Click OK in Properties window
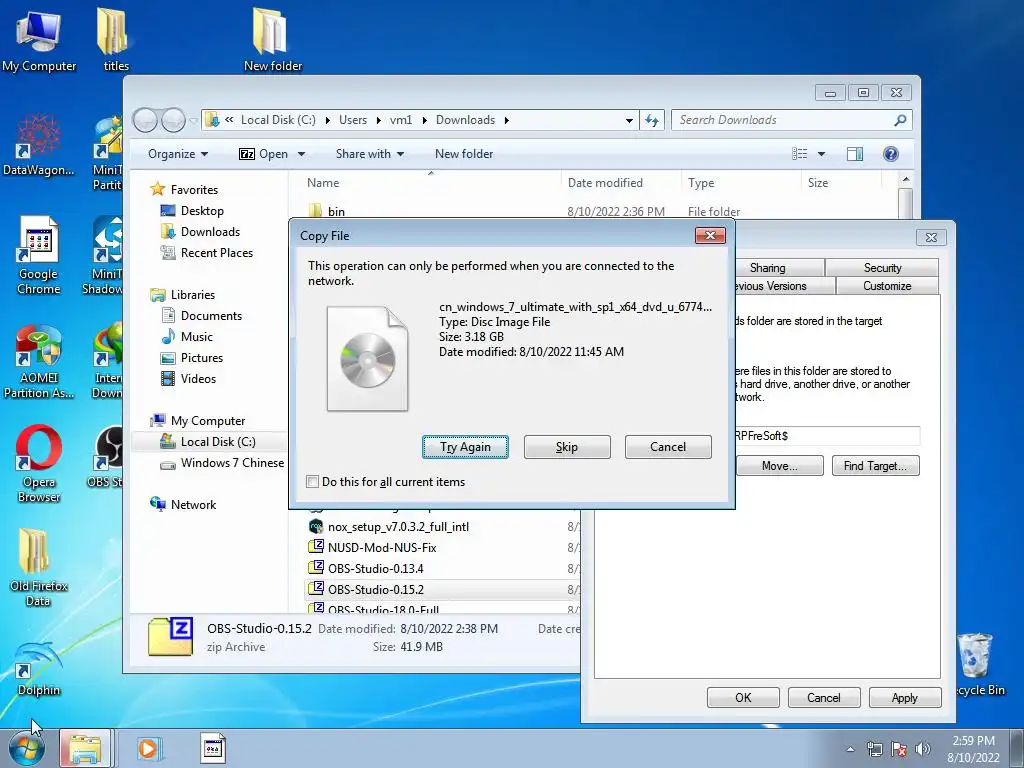The width and height of the screenshot is (1024, 768). [743, 697]
